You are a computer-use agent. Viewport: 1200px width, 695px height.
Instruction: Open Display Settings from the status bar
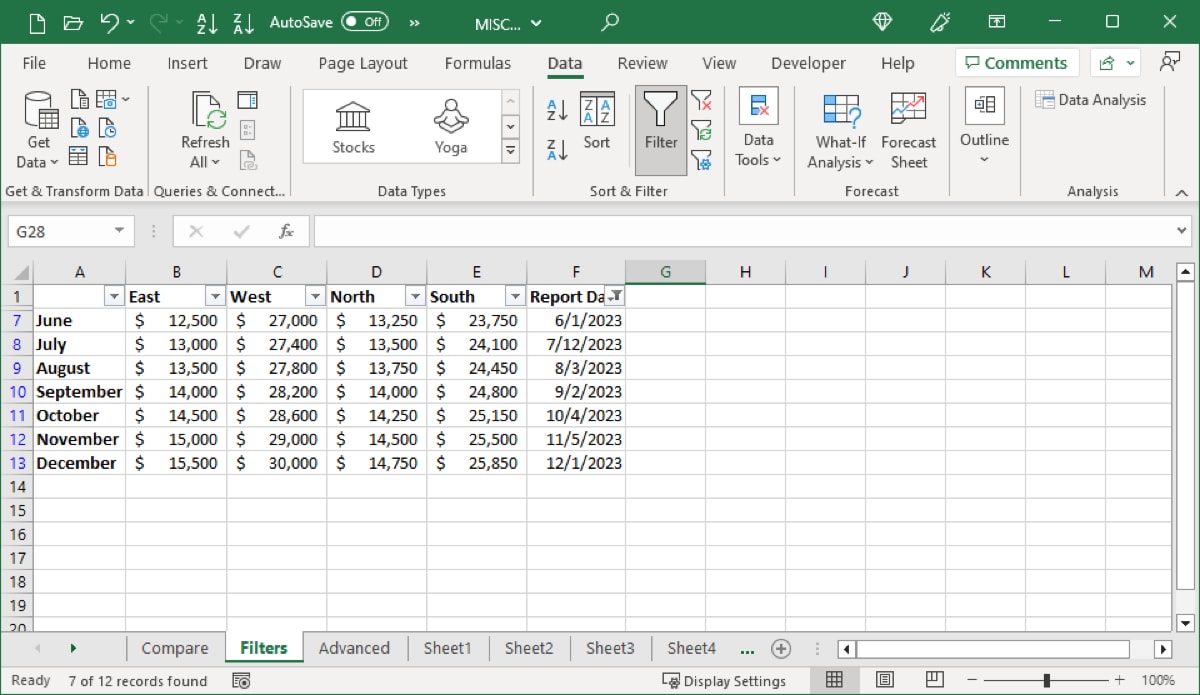point(724,681)
